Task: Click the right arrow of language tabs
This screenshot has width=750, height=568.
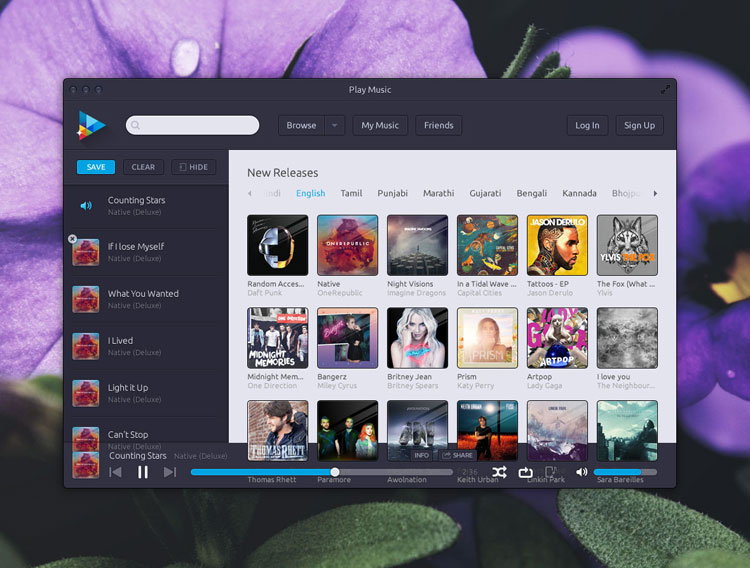Action: click(655, 193)
